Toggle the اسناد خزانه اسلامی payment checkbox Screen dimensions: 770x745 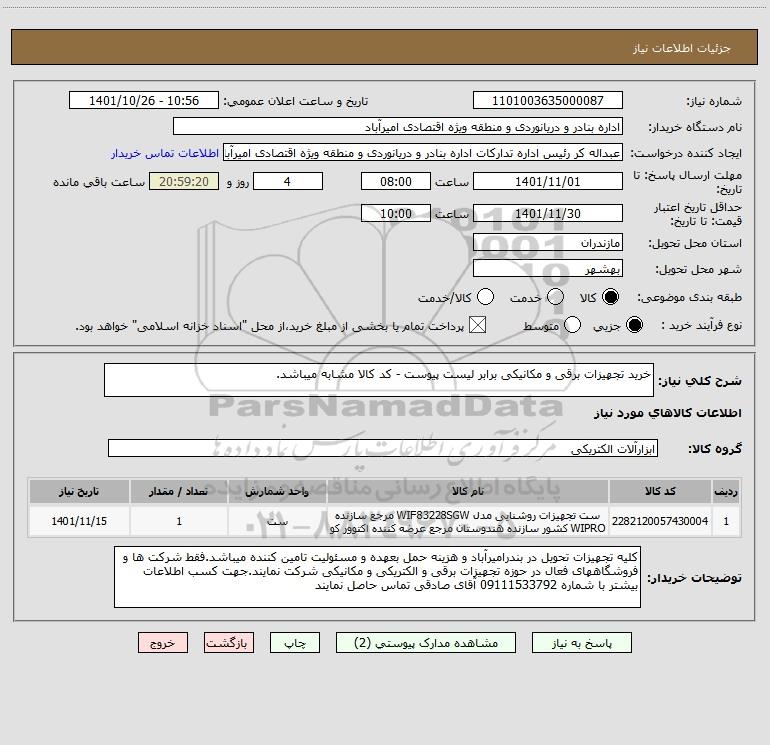pyautogui.click(x=477, y=325)
